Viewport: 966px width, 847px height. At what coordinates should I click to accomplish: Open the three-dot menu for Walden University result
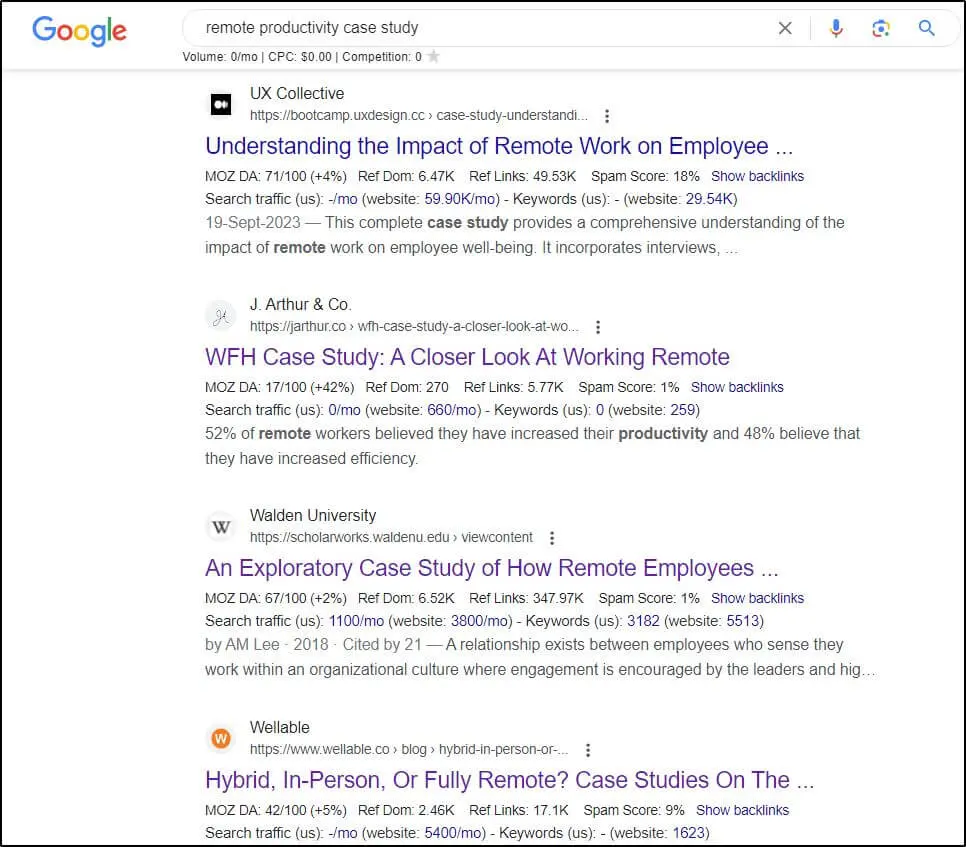pyautogui.click(x=552, y=537)
